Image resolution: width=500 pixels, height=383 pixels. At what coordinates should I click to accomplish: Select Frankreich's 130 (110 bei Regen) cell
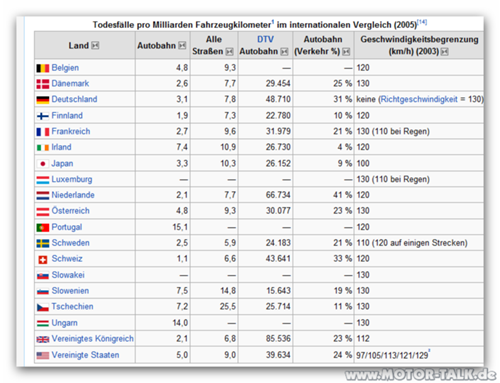[x=419, y=131]
